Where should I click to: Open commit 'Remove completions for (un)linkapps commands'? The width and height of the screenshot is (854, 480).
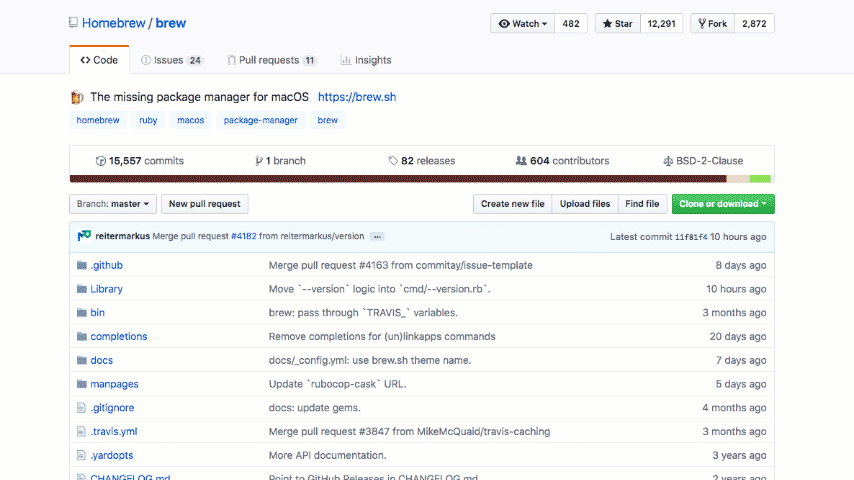[382, 337]
